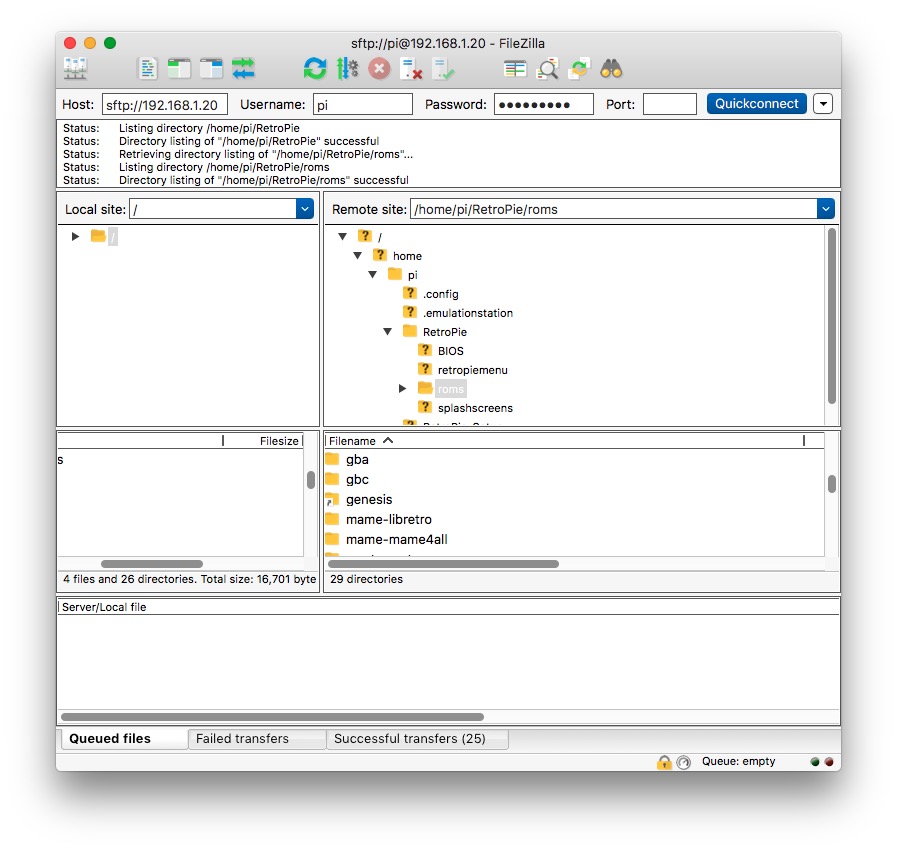Select the splashscreens folder

475,408
